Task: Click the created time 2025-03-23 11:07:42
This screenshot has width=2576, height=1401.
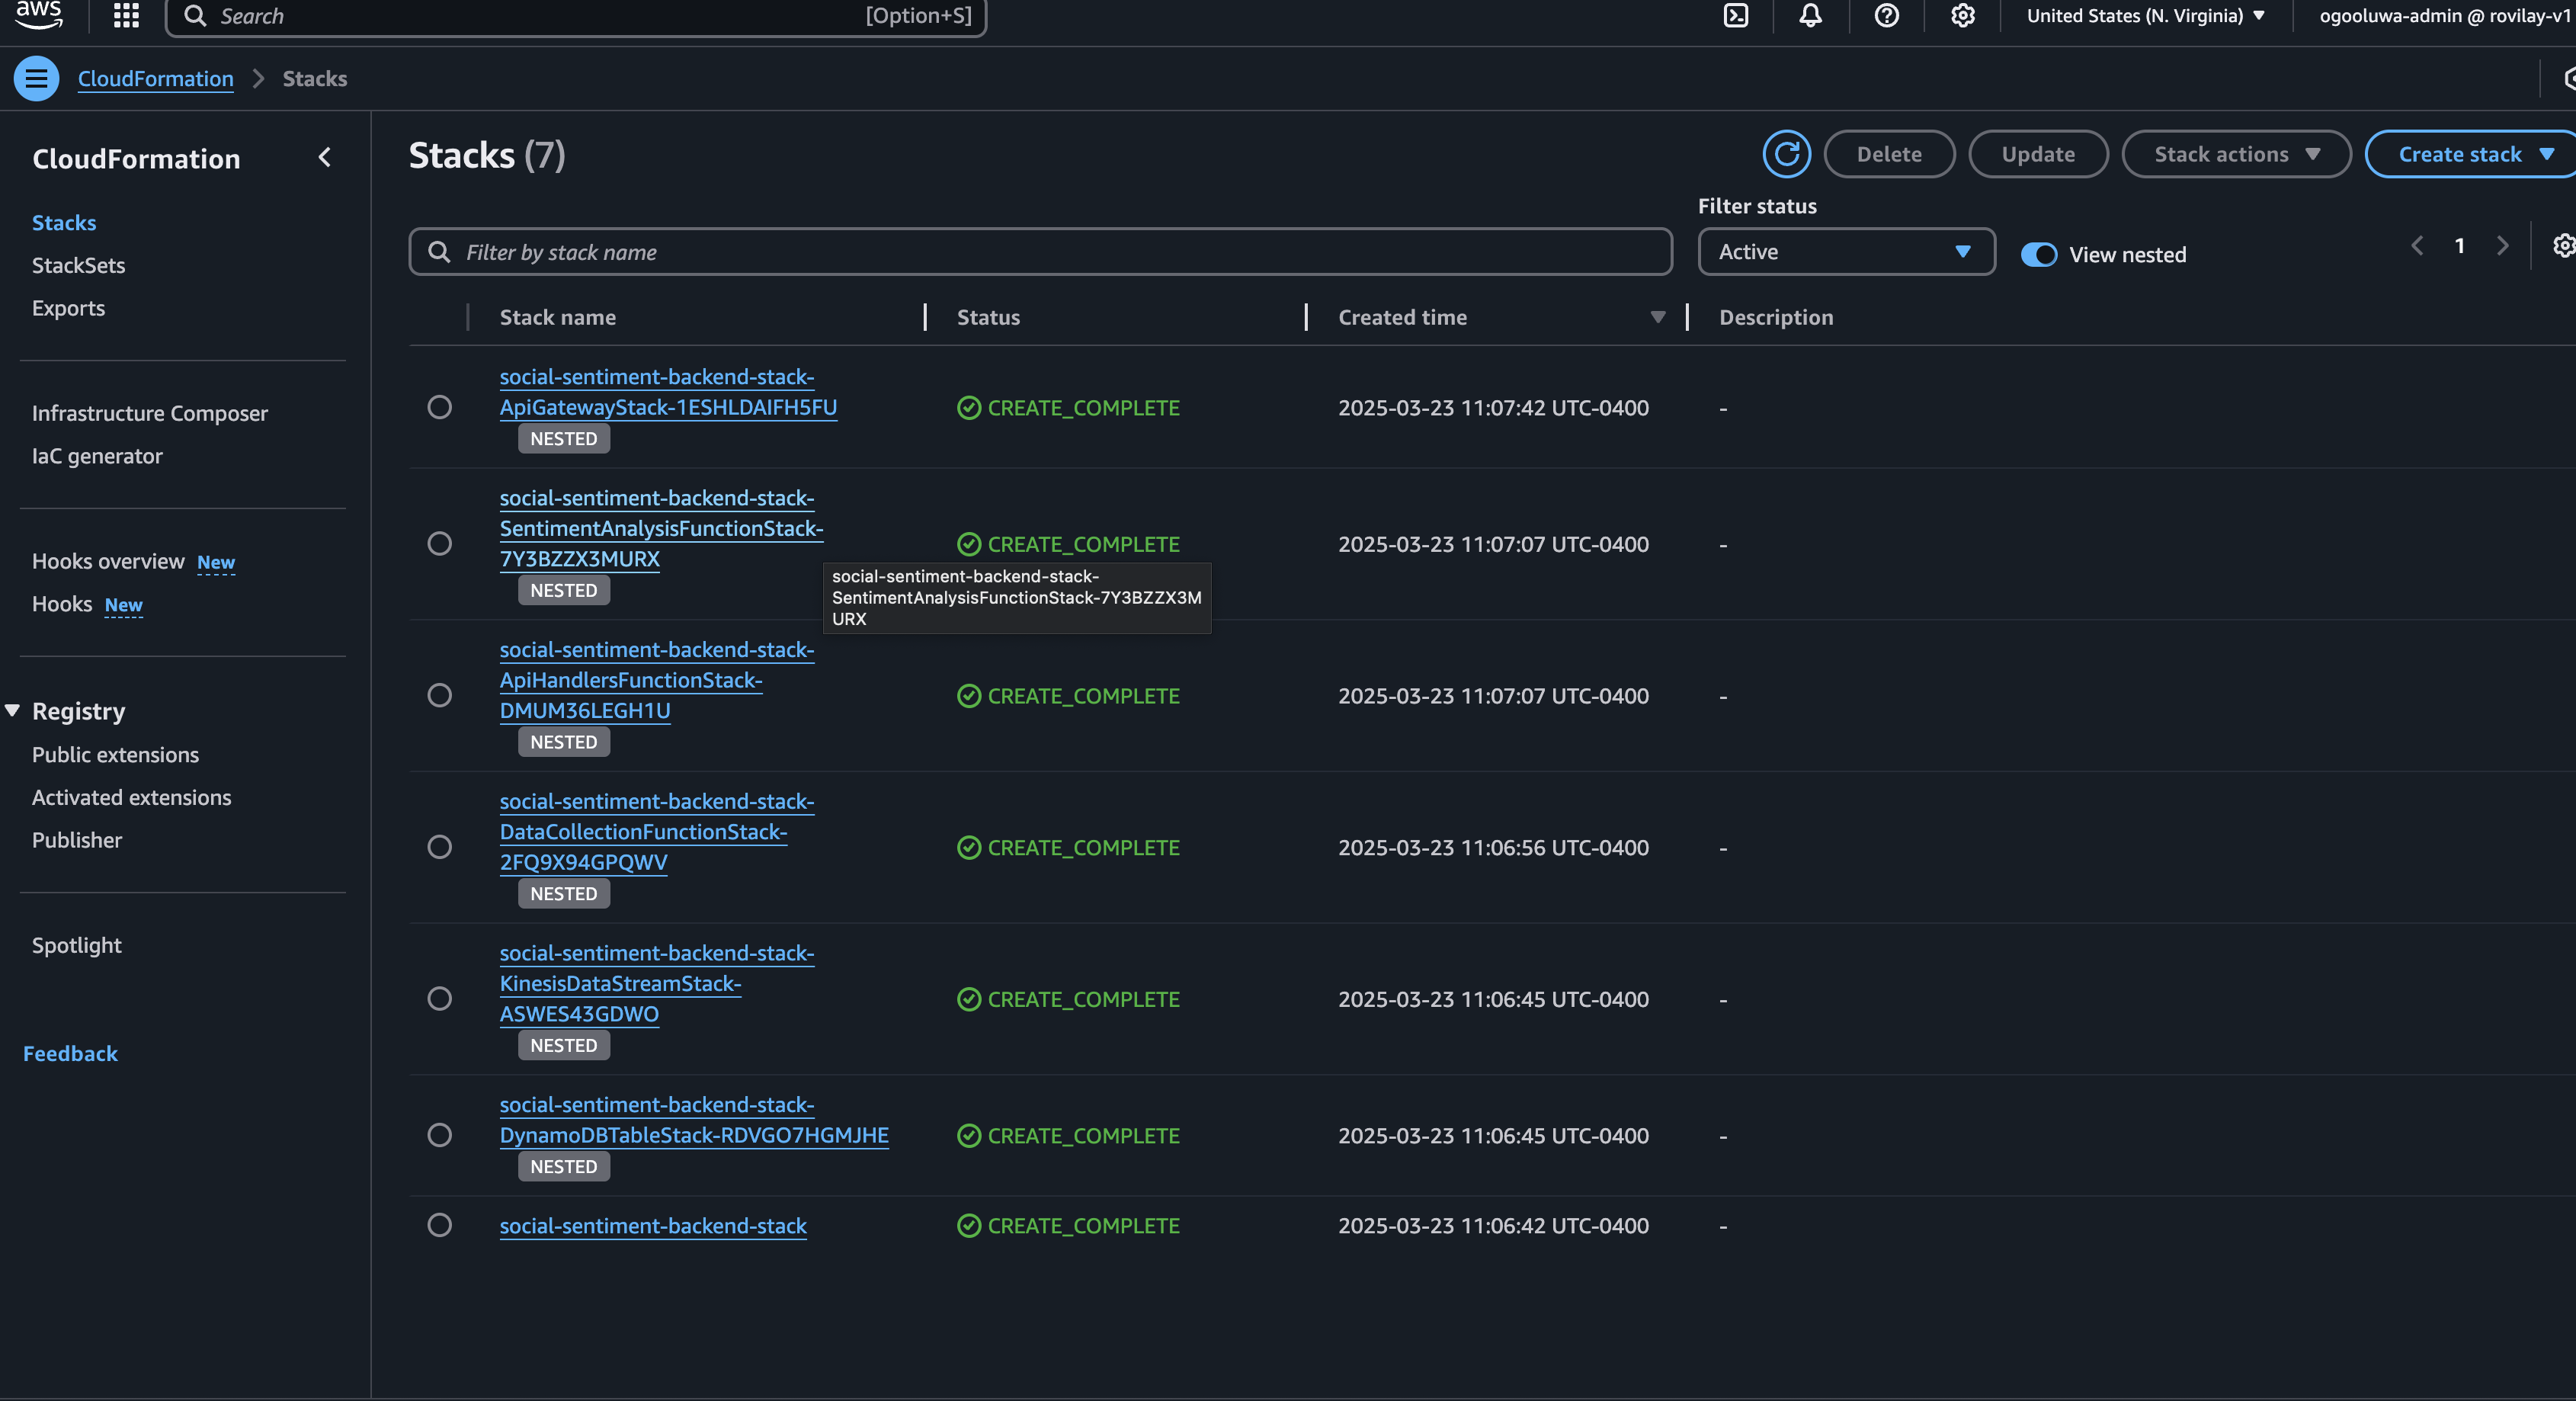Action: click(1493, 408)
